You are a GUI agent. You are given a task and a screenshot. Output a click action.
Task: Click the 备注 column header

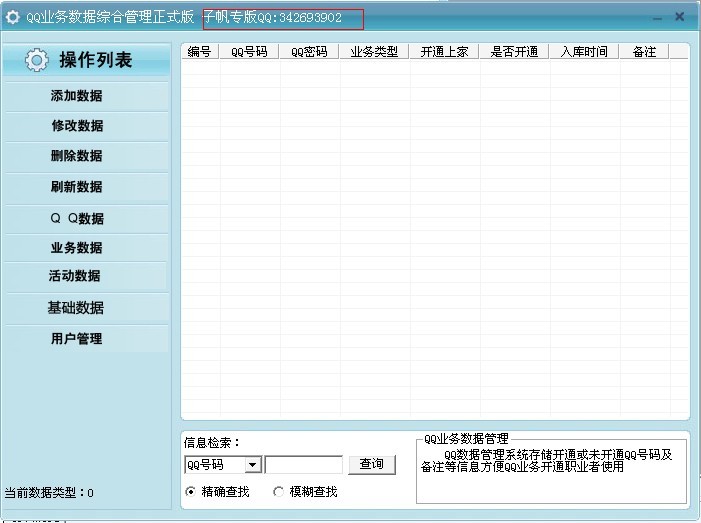[x=644, y=52]
